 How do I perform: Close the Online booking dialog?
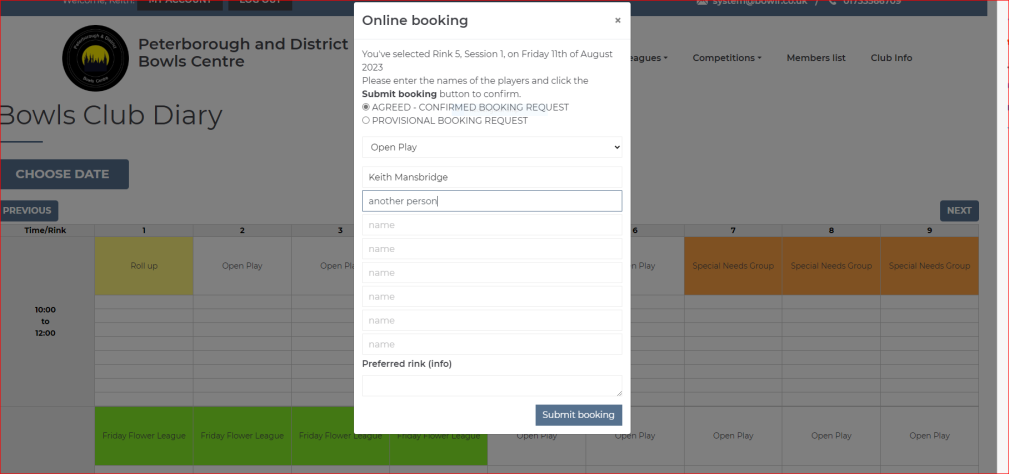coord(617,20)
